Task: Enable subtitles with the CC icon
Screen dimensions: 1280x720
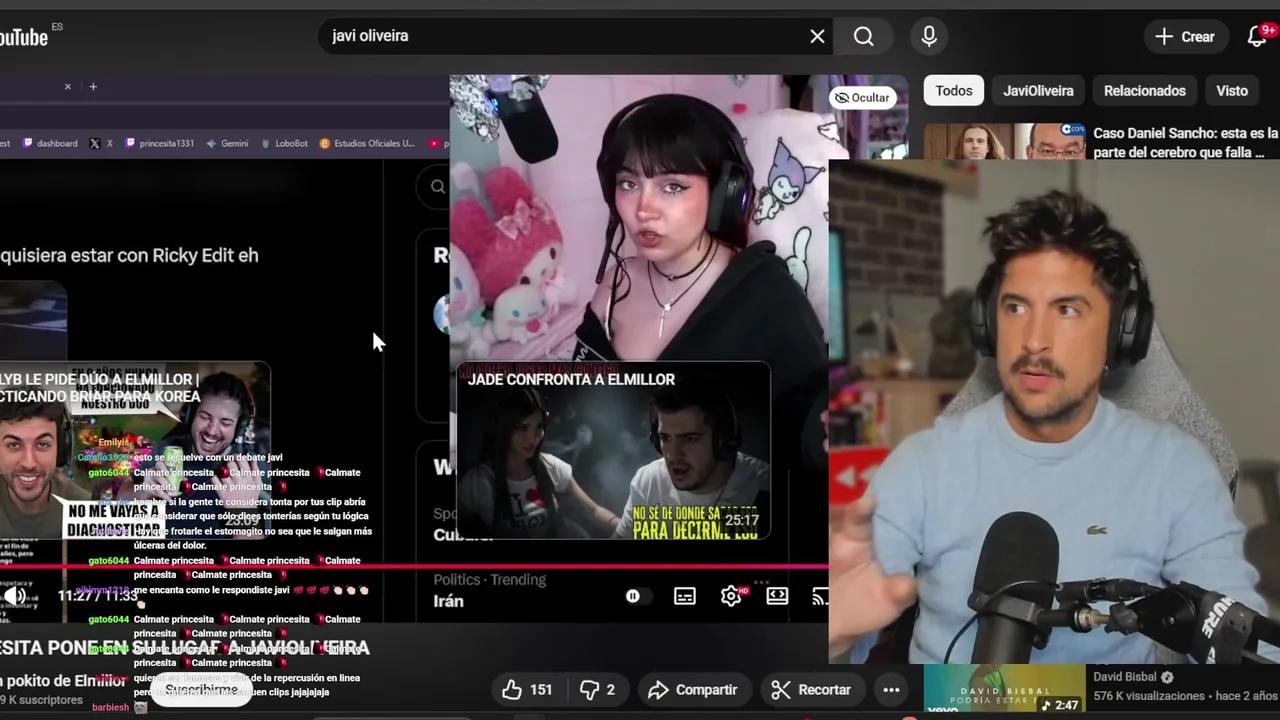Action: click(684, 595)
